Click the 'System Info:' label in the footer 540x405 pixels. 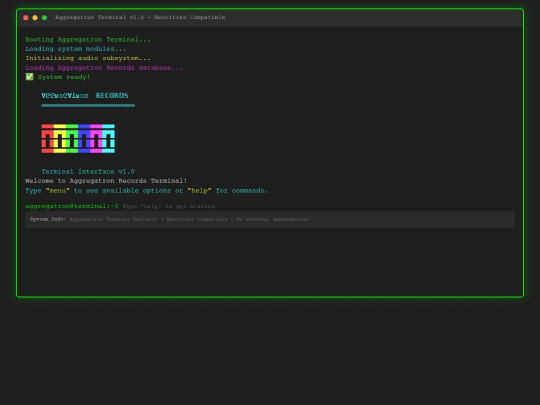[48, 219]
